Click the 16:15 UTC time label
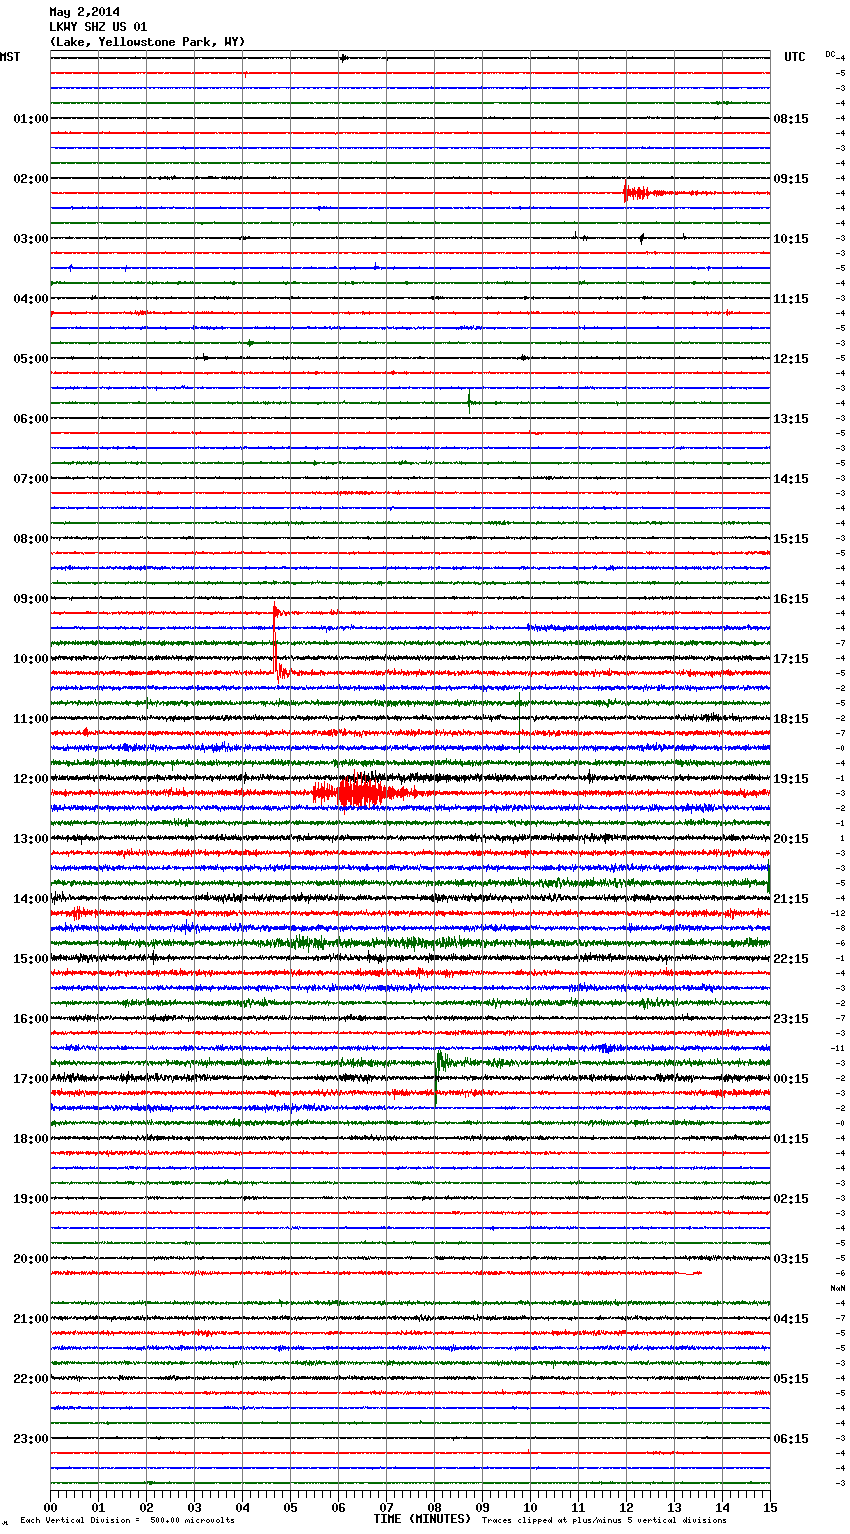This screenshot has height=1534, width=850. 791,599
